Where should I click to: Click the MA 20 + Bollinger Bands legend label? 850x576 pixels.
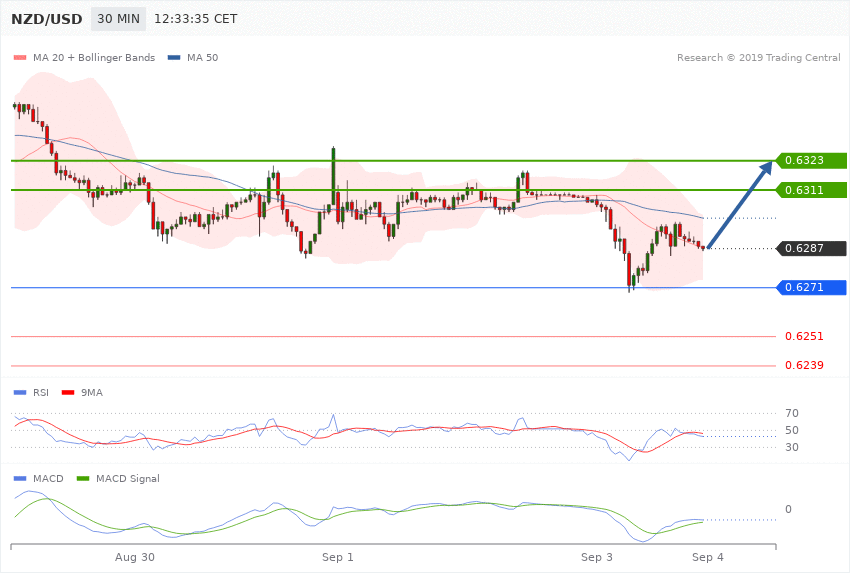click(x=94, y=57)
